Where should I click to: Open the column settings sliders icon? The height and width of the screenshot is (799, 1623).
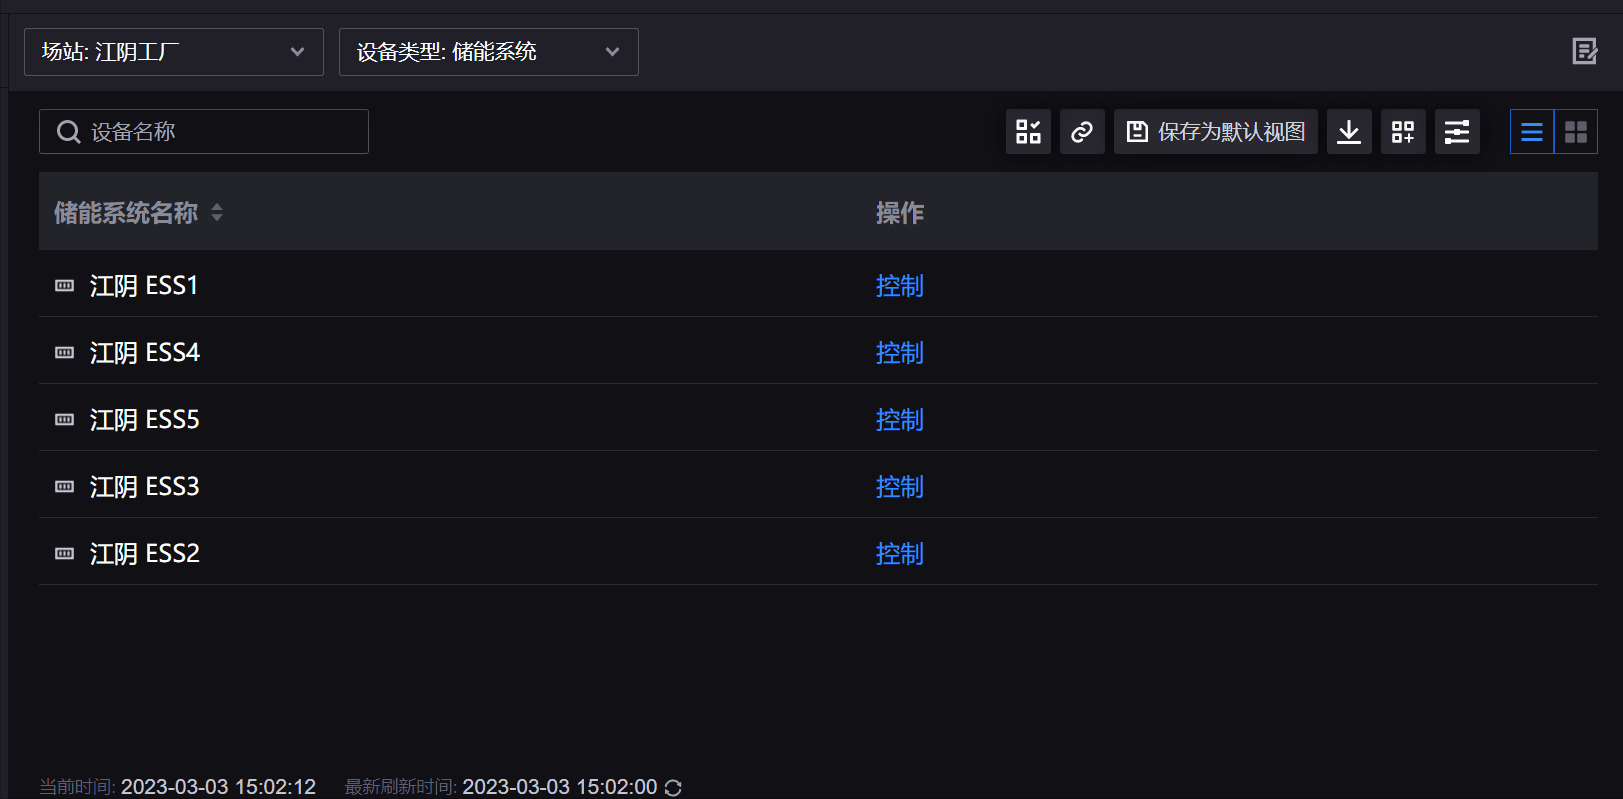pyautogui.click(x=1457, y=132)
